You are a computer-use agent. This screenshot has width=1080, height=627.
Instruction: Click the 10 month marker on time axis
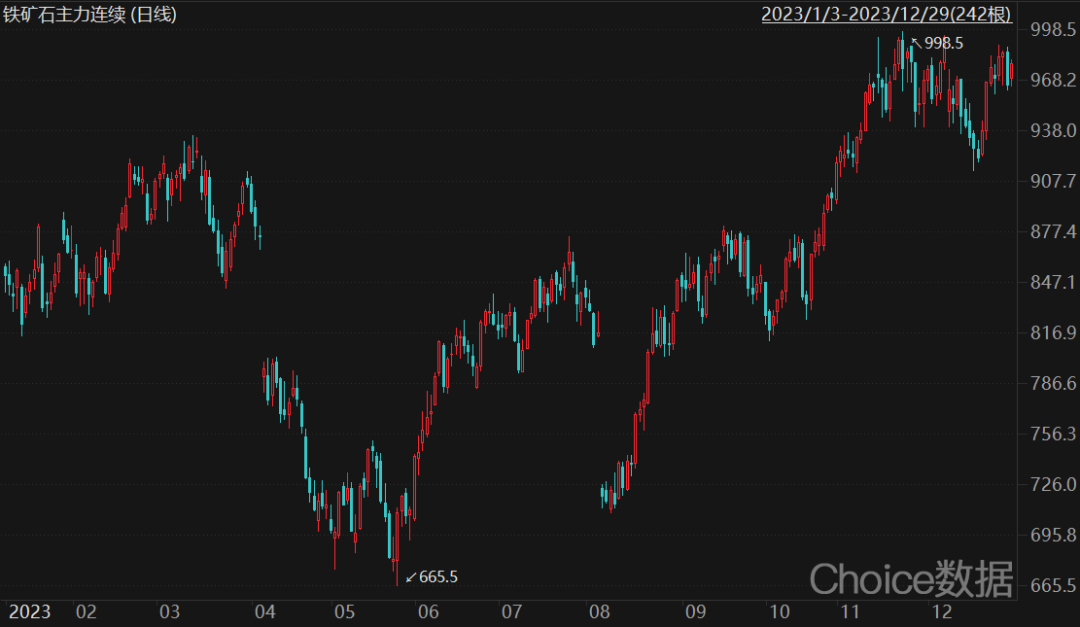click(x=779, y=612)
